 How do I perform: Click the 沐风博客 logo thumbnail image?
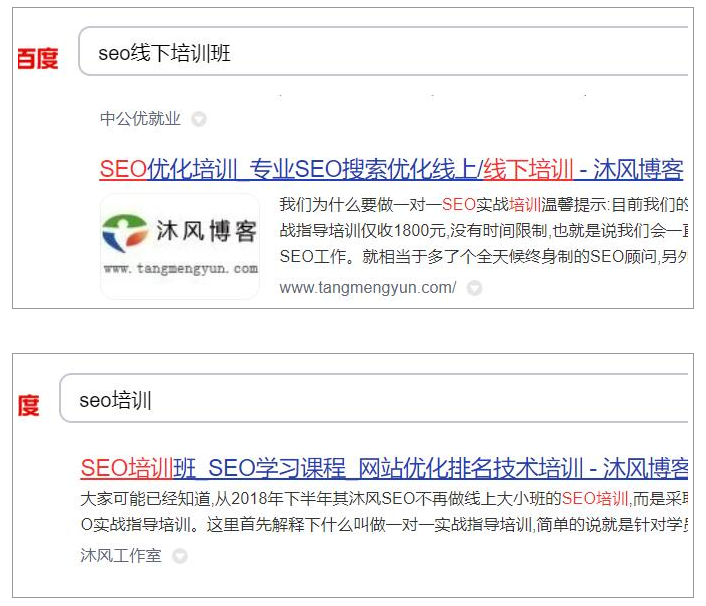point(180,246)
